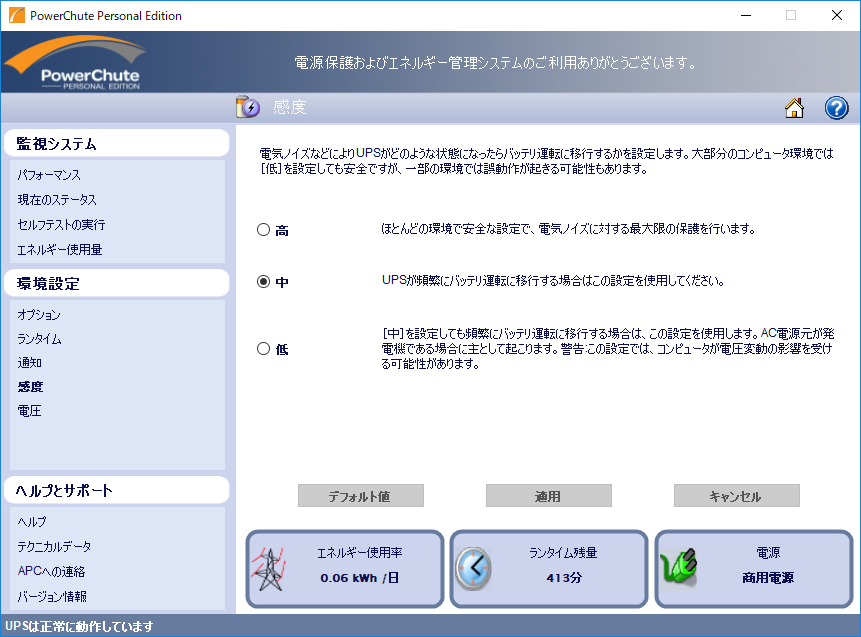Click the ヘルプとサポート section header
This screenshot has width=861, height=637.
click(116, 490)
